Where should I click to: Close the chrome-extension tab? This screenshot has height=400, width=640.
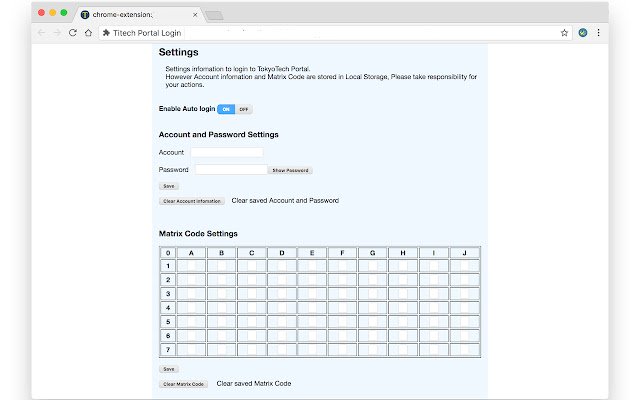(195, 15)
